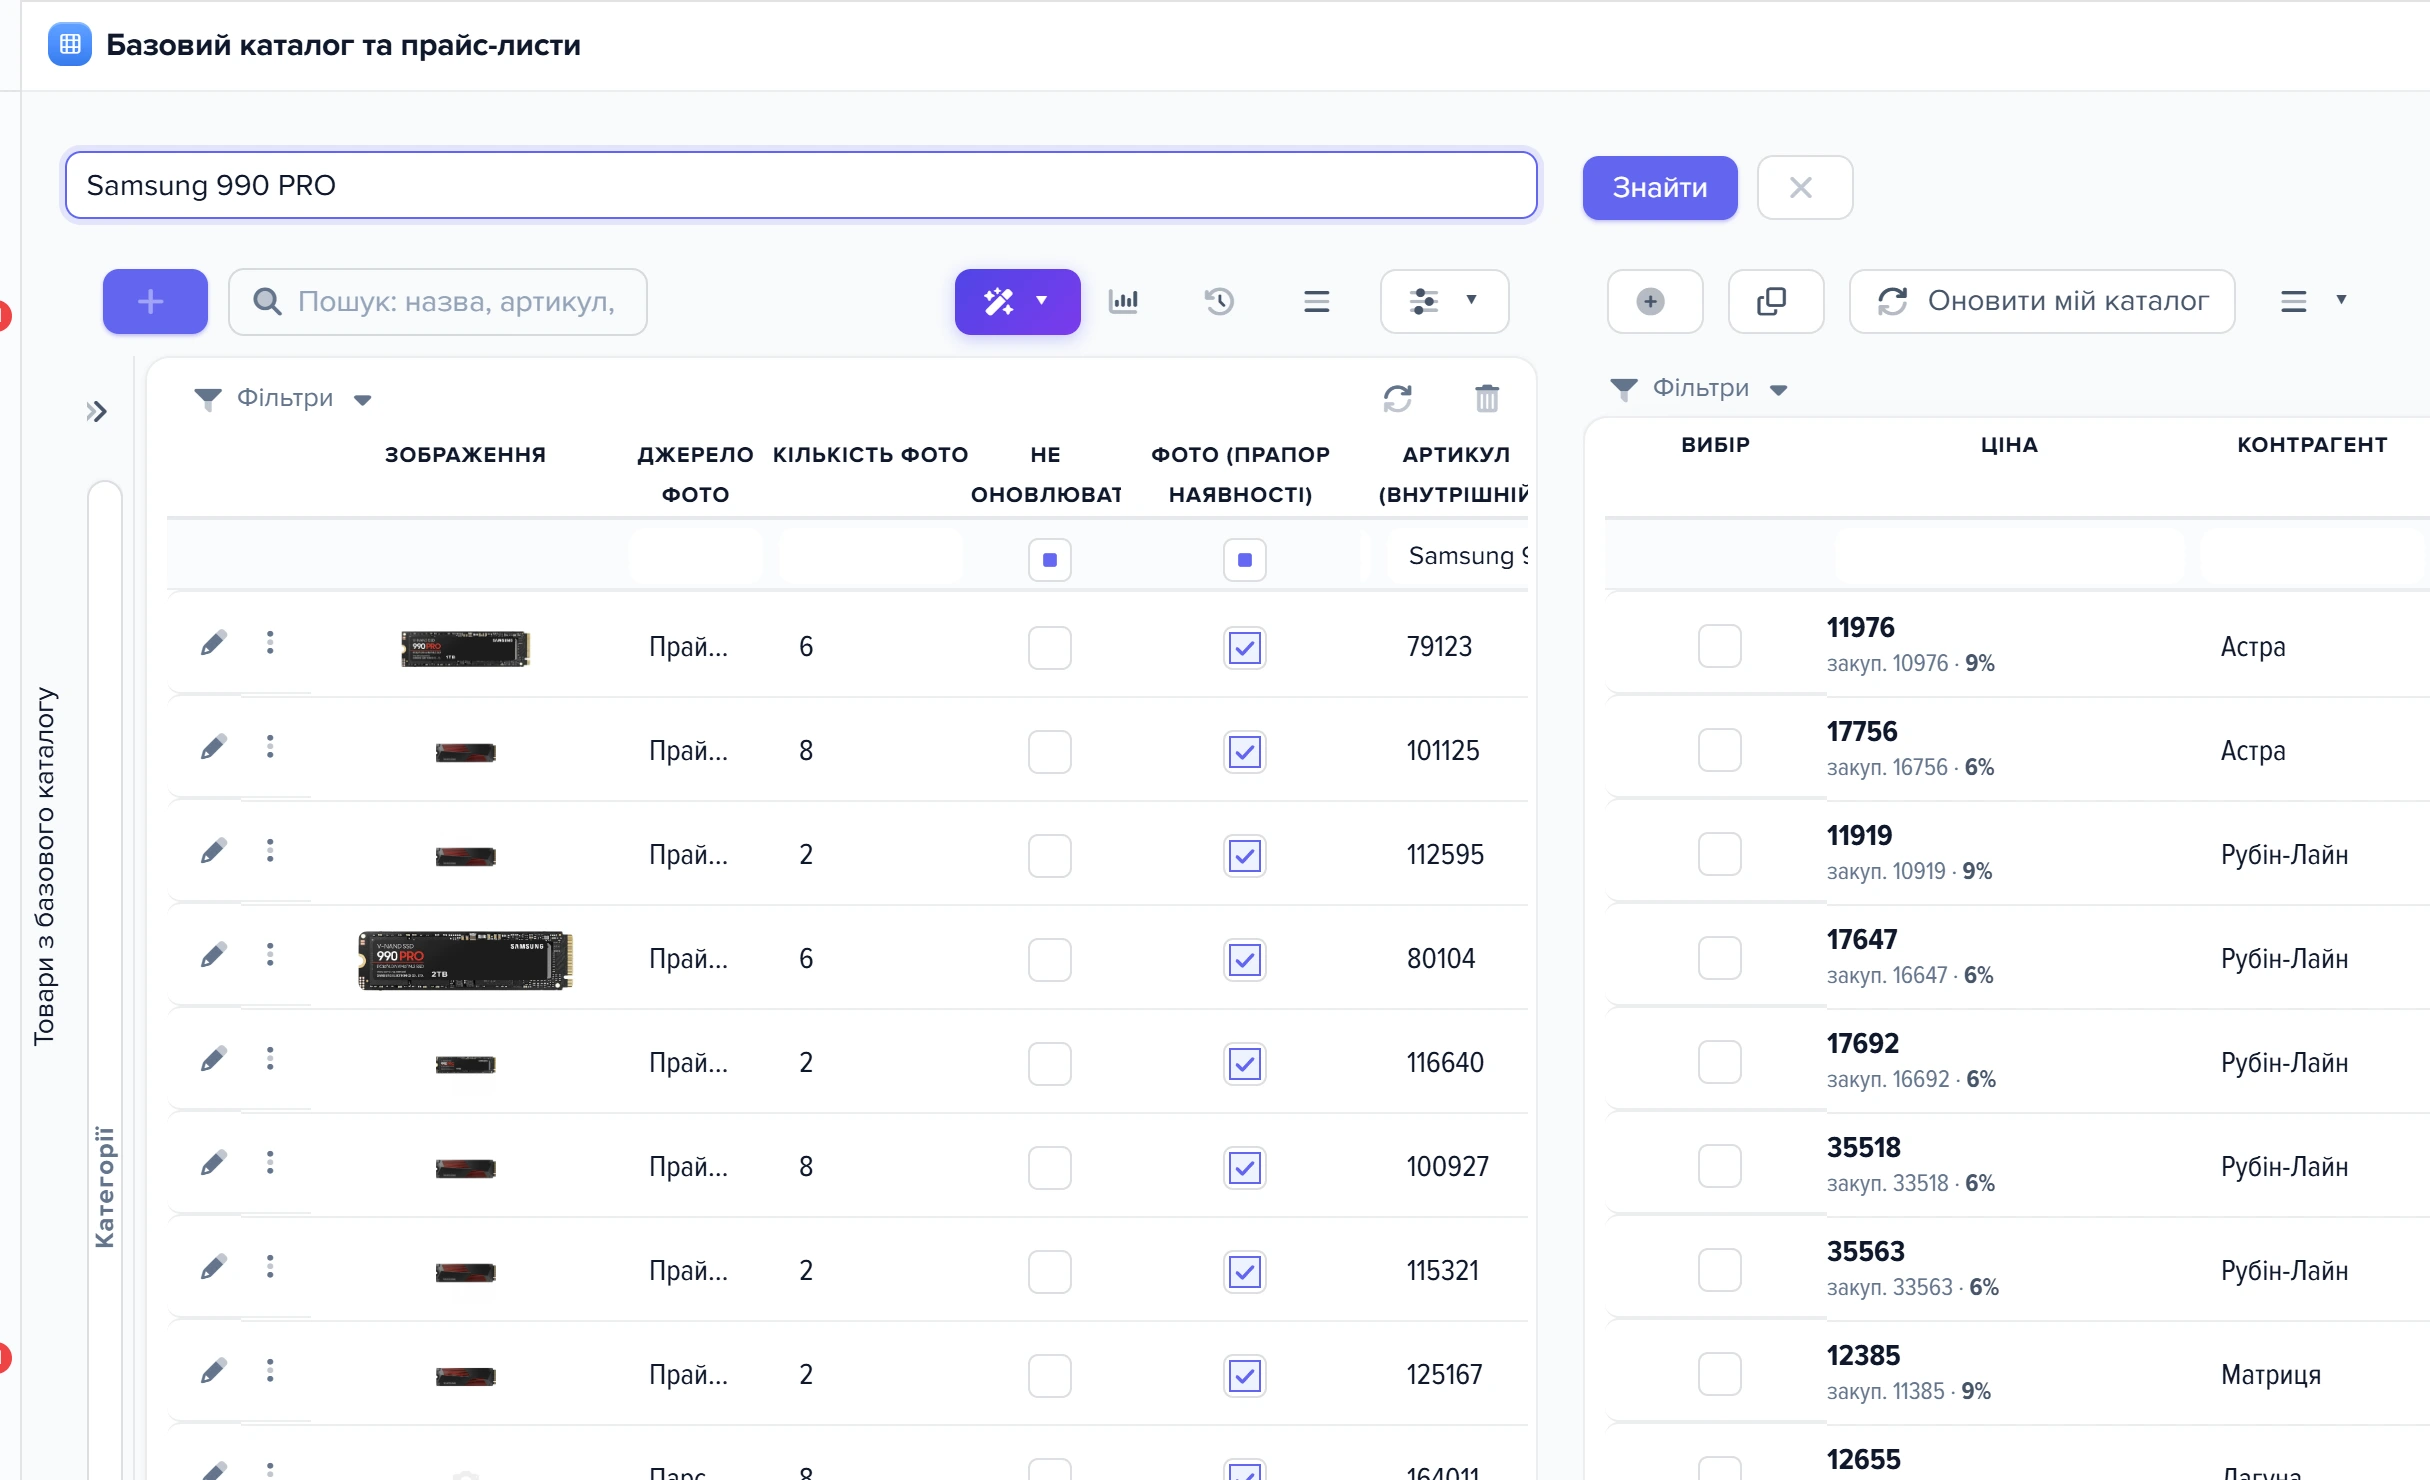2430x1480 pixels.
Task: Click Оновити мій каталог button
Action: coord(2041,301)
